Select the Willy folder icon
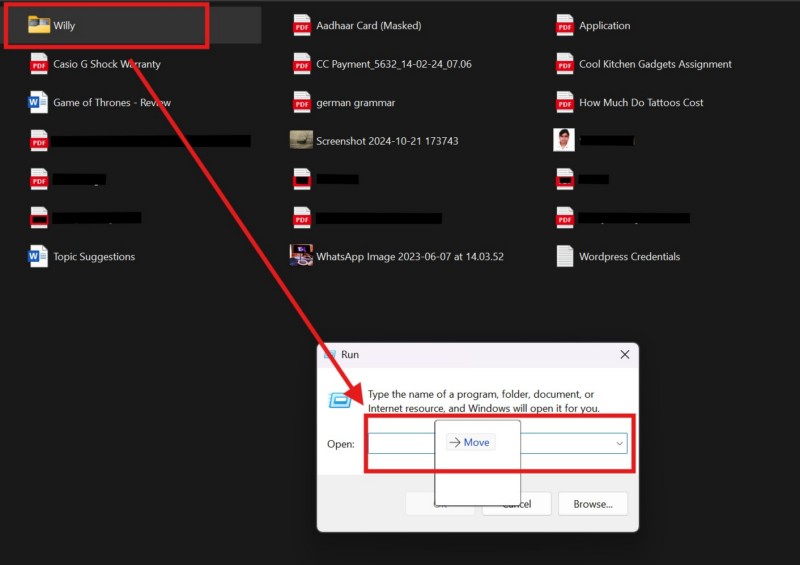This screenshot has height=565, width=800. [39, 24]
